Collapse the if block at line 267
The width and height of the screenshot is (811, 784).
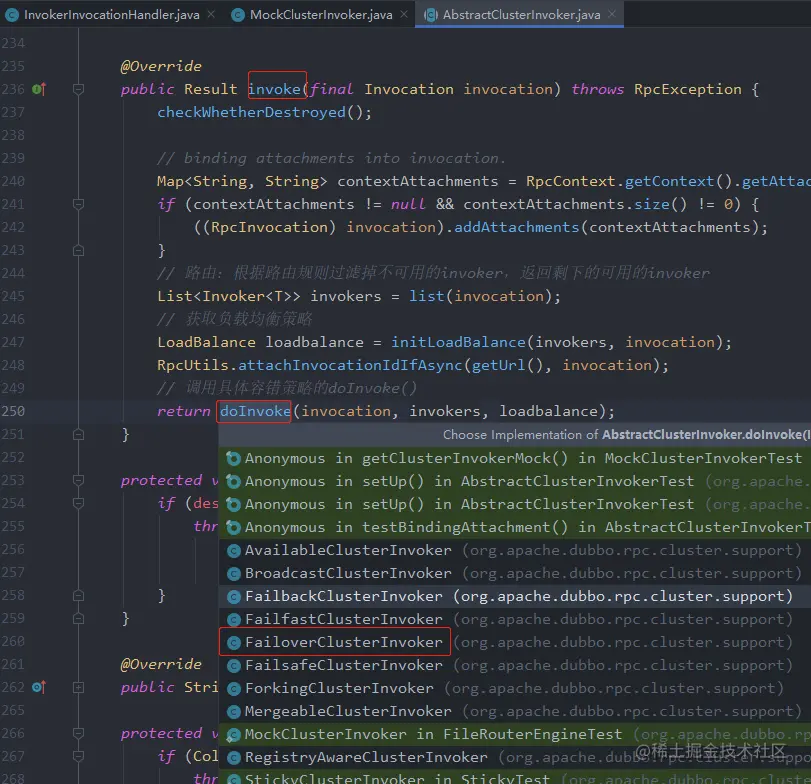pyautogui.click(x=79, y=757)
